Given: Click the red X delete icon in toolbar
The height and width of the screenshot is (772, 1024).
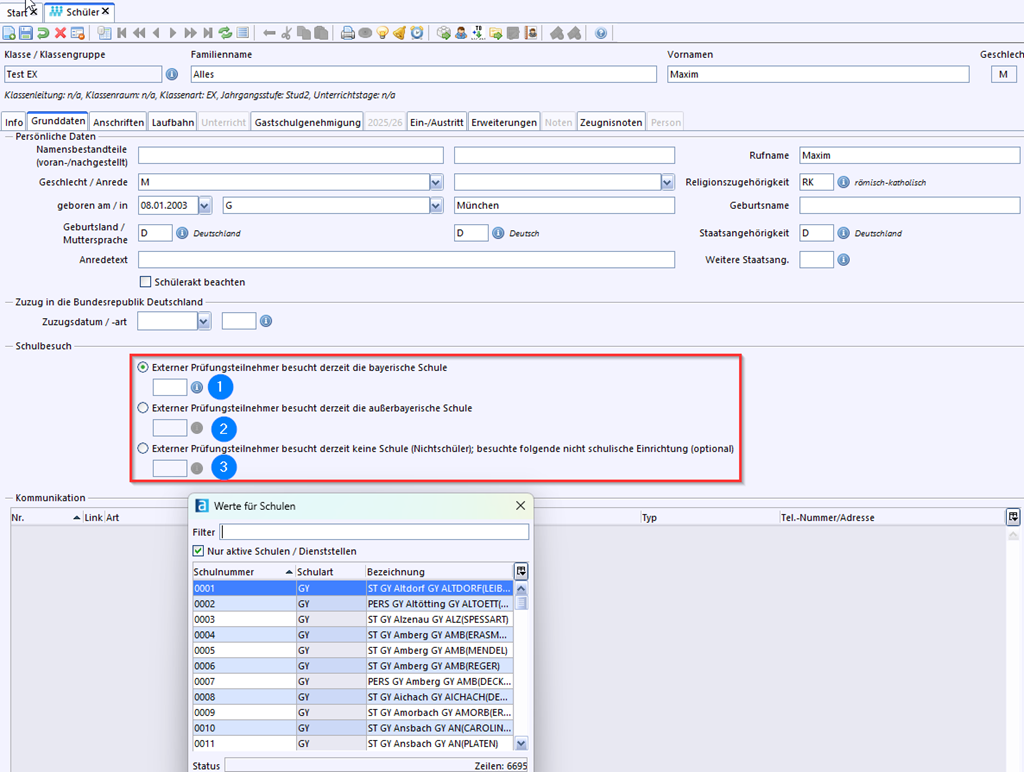Looking at the screenshot, I should (61, 33).
